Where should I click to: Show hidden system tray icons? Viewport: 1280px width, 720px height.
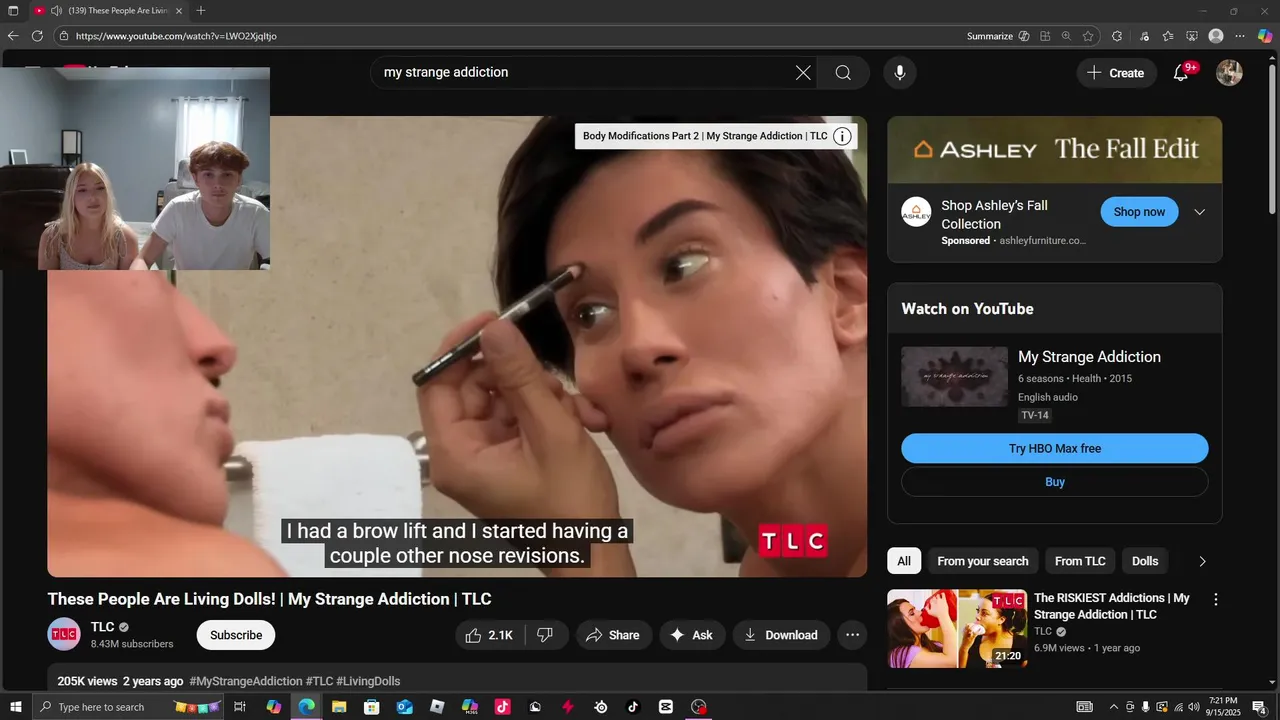(x=1114, y=707)
